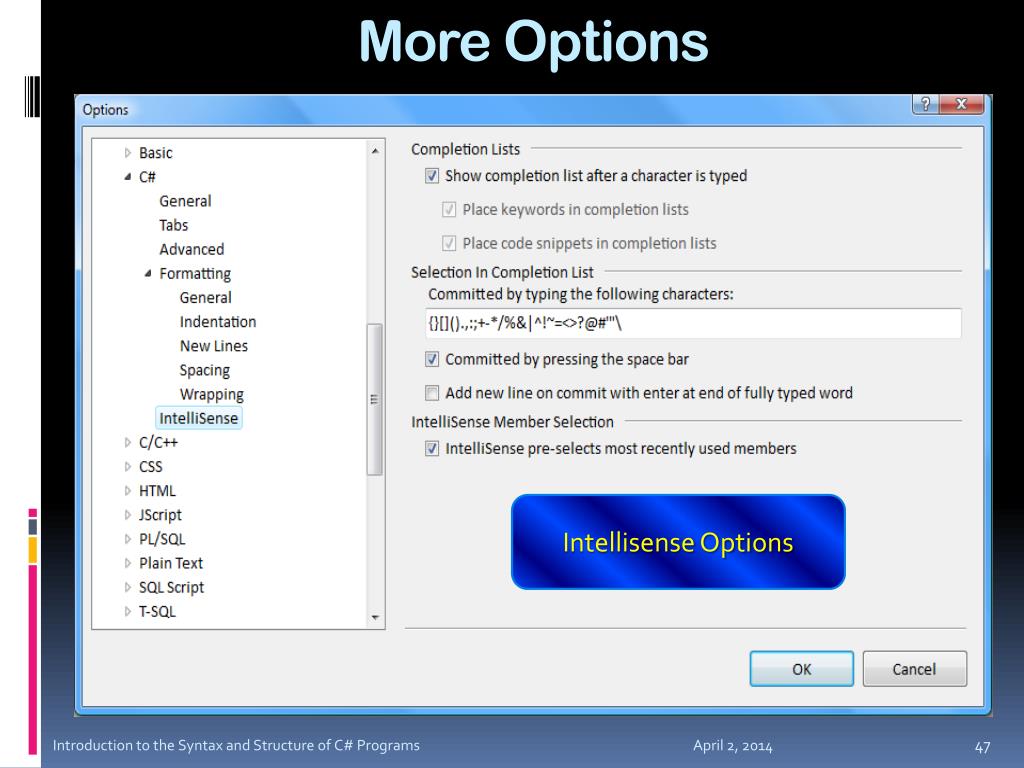Toggle Show completion list after a character is typed
Viewport: 1024px width, 768px height.
click(x=432, y=176)
